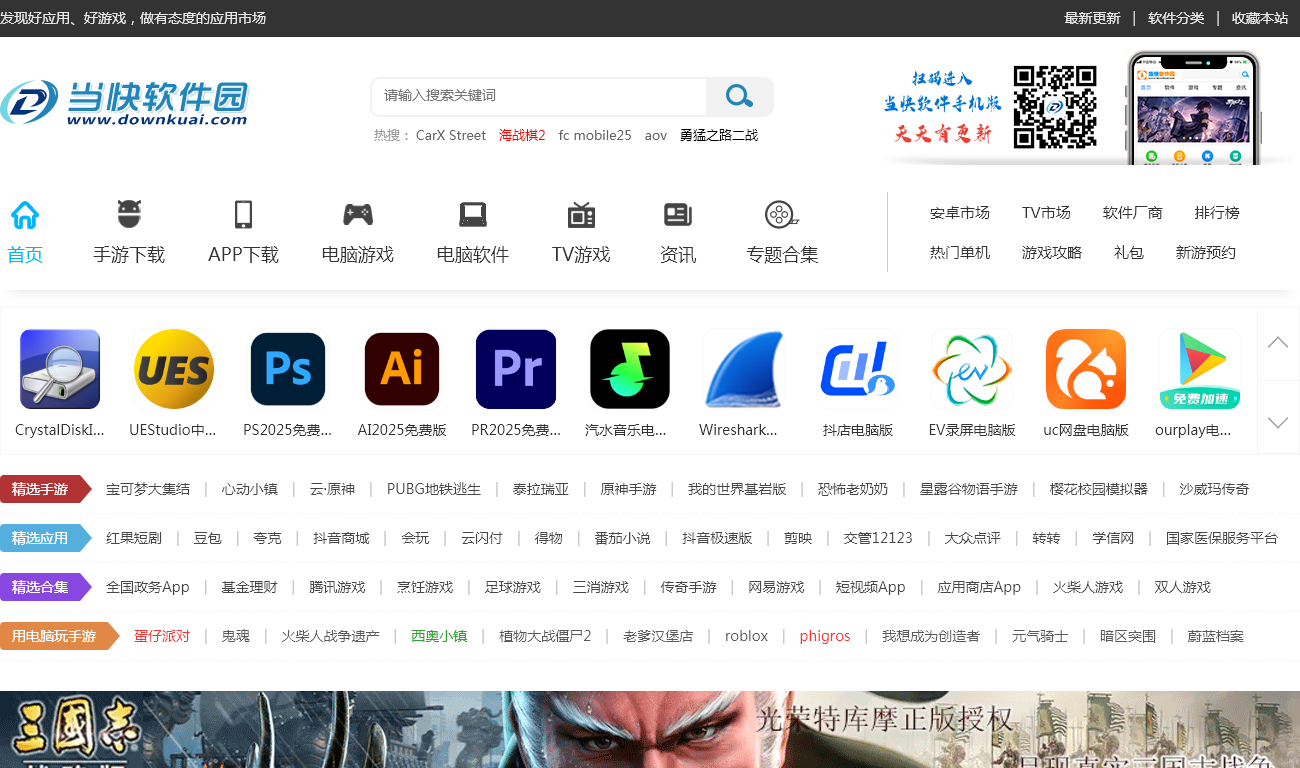This screenshot has width=1300, height=768.
Task: Click the 资讯 news icon
Action: point(677,214)
